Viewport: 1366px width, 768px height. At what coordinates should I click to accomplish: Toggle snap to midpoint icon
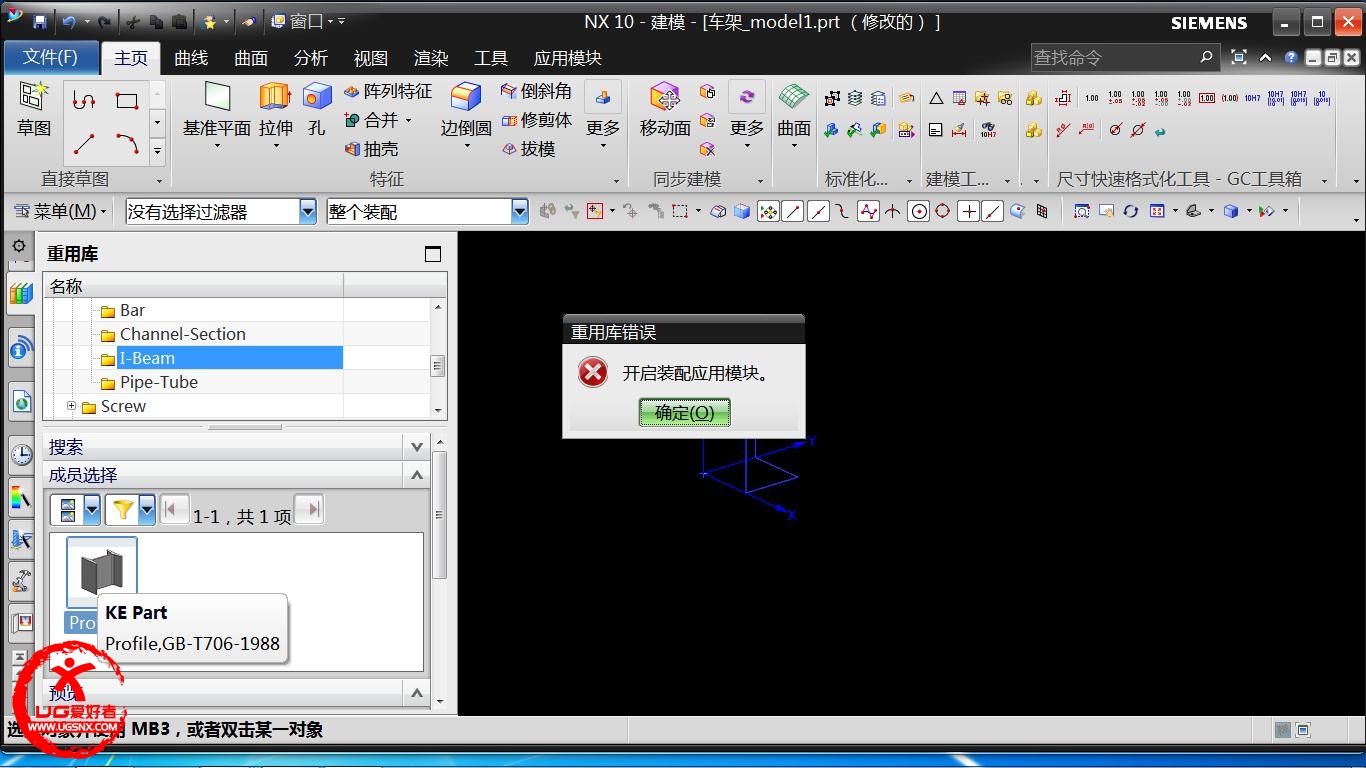click(x=817, y=211)
